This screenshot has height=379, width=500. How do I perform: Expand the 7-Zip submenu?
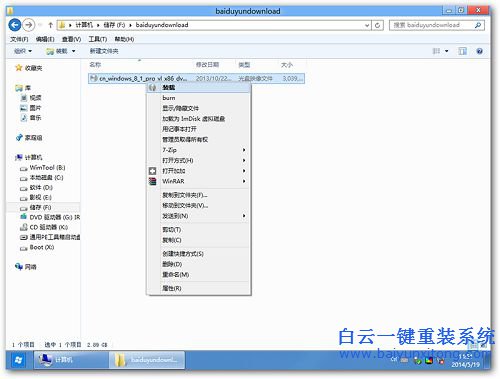(199, 150)
